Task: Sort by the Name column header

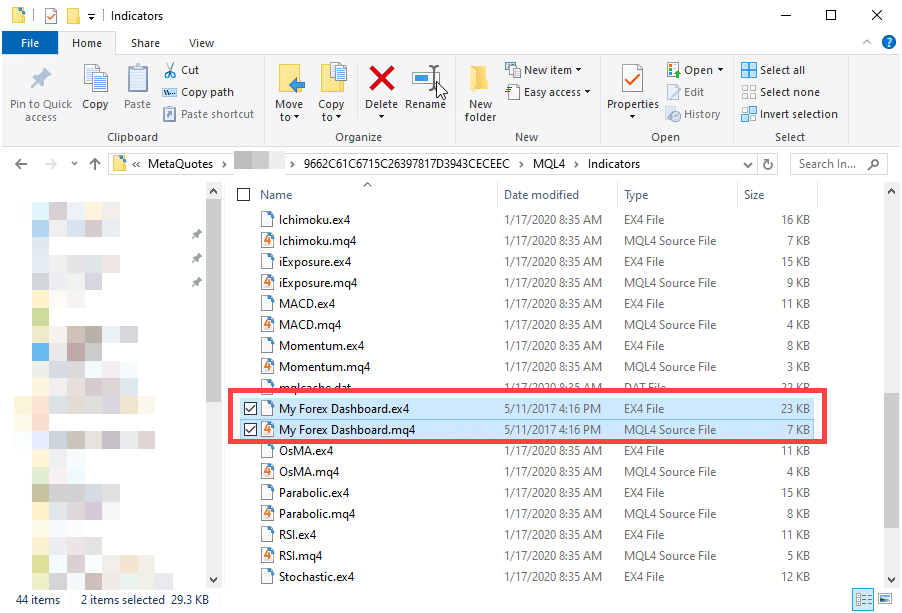Action: point(276,195)
